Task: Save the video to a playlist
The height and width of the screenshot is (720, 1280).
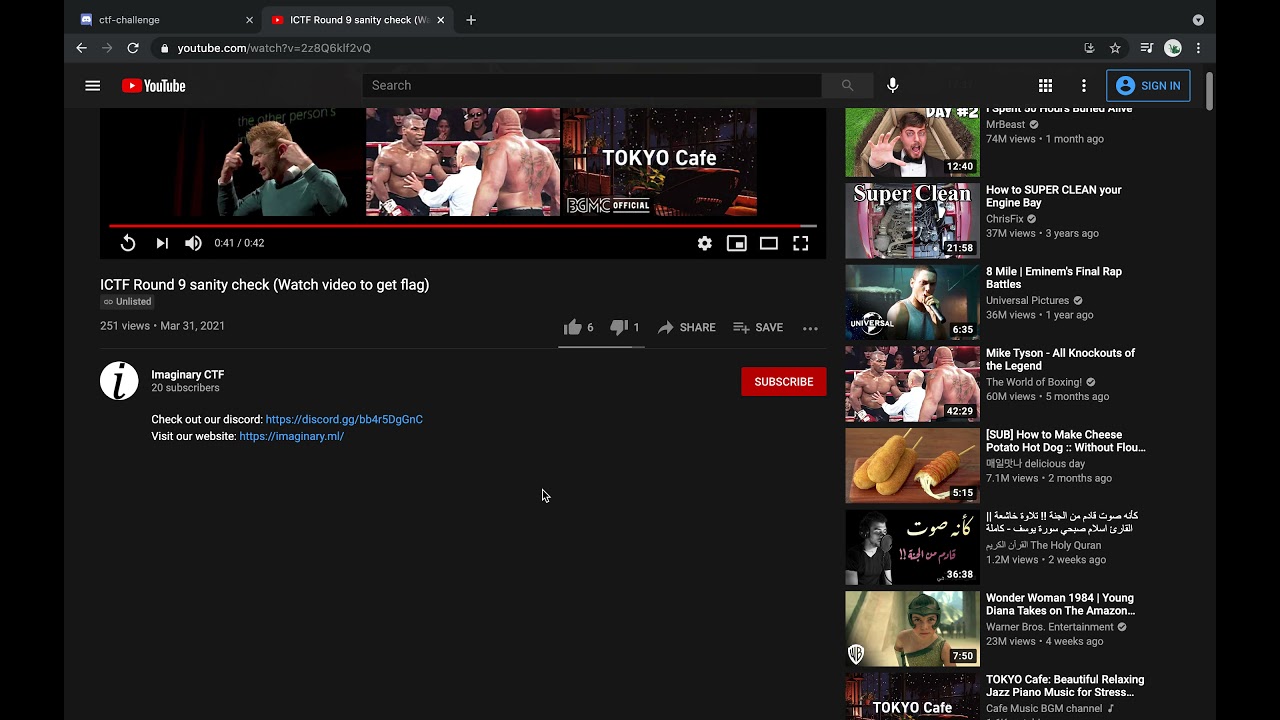Action: (758, 327)
